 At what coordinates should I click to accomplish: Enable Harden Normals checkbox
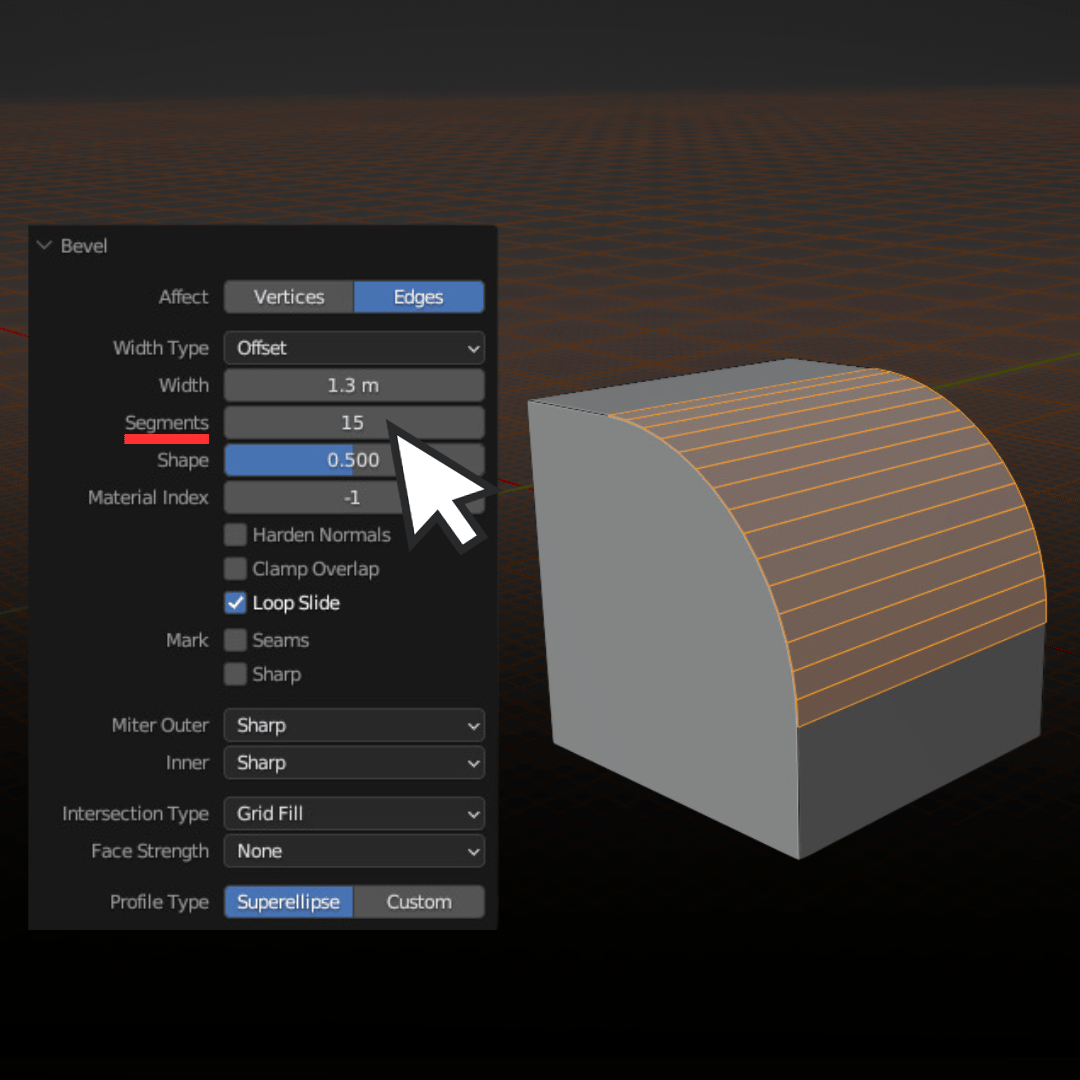(236, 534)
